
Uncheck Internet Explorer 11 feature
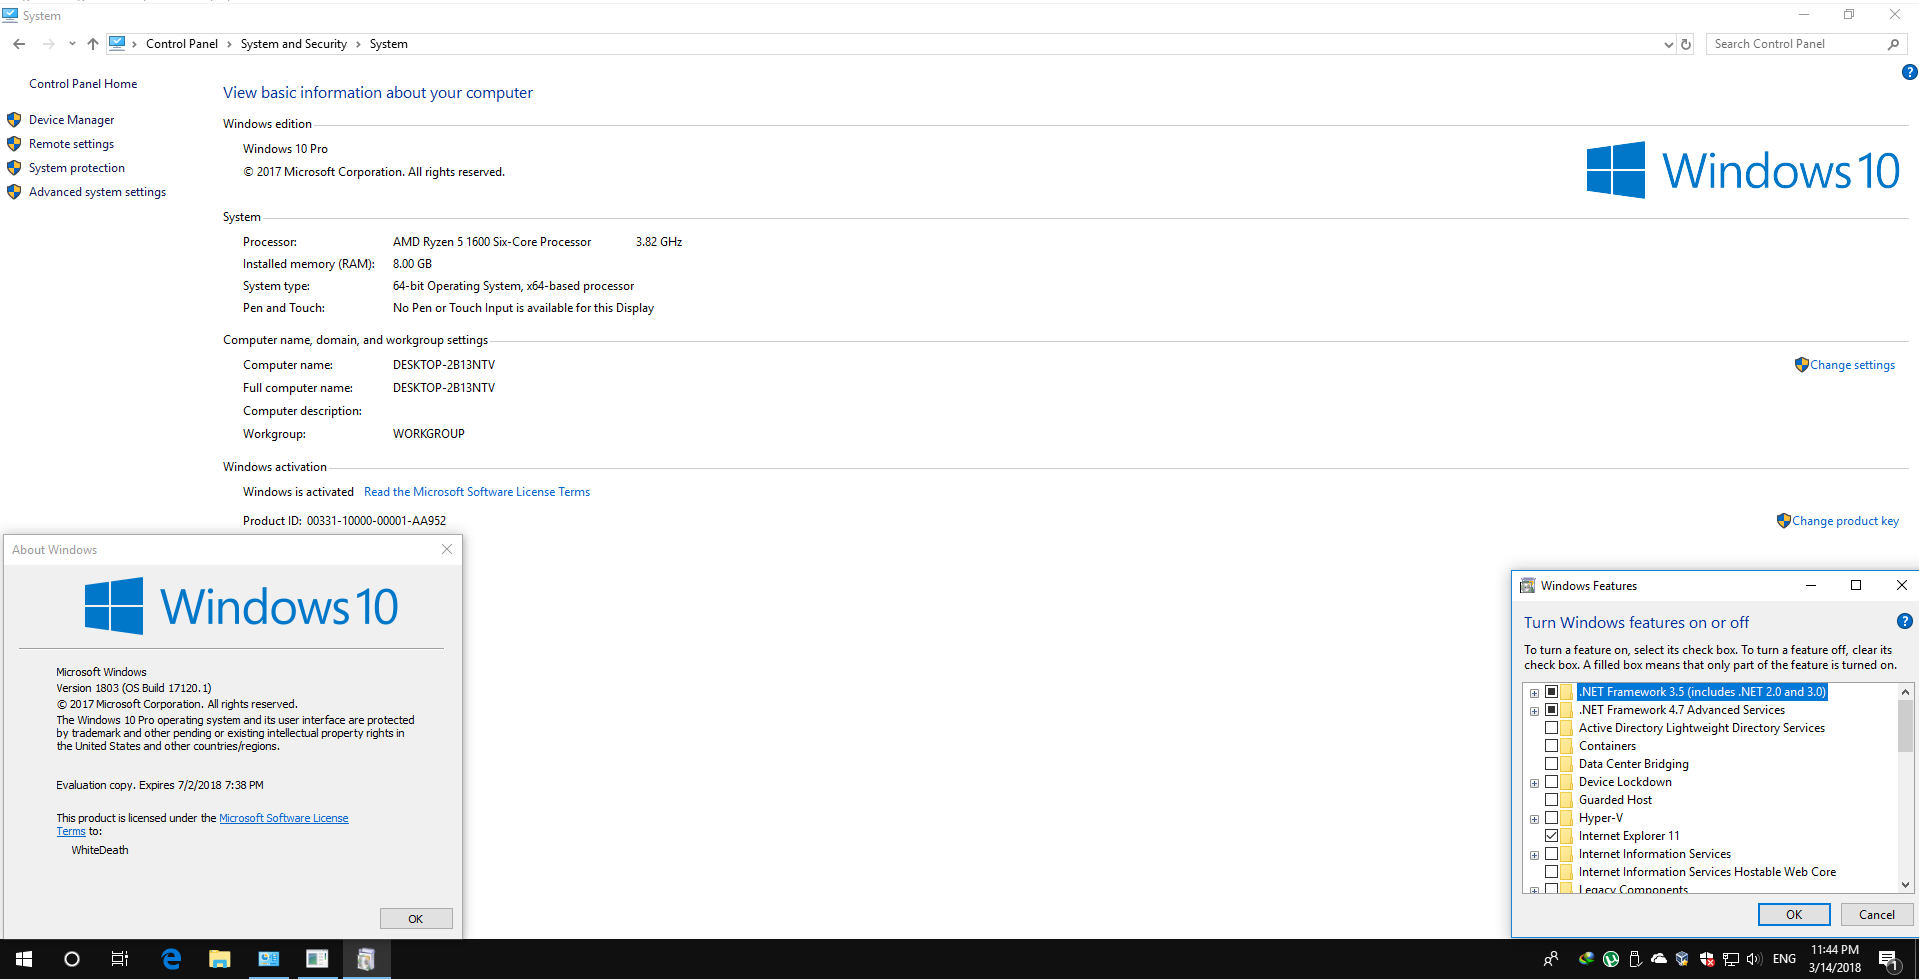pyautogui.click(x=1551, y=836)
